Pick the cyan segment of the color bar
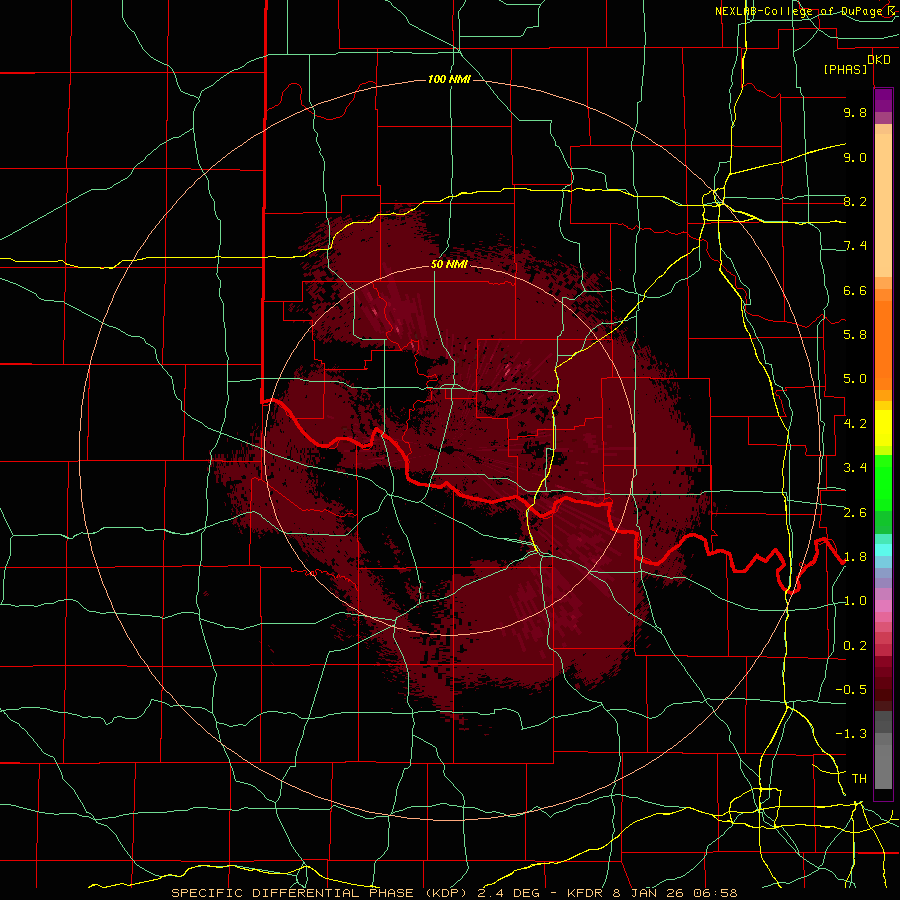 coord(883,549)
